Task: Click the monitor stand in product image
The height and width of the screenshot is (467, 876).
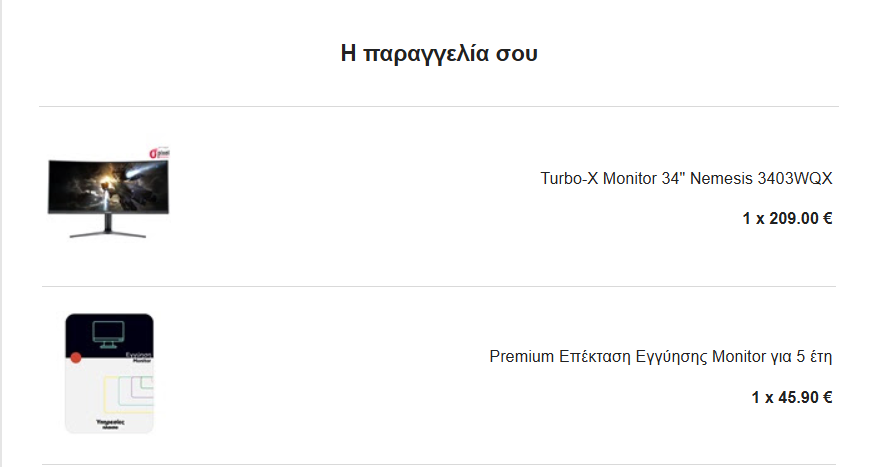Action: point(108,226)
